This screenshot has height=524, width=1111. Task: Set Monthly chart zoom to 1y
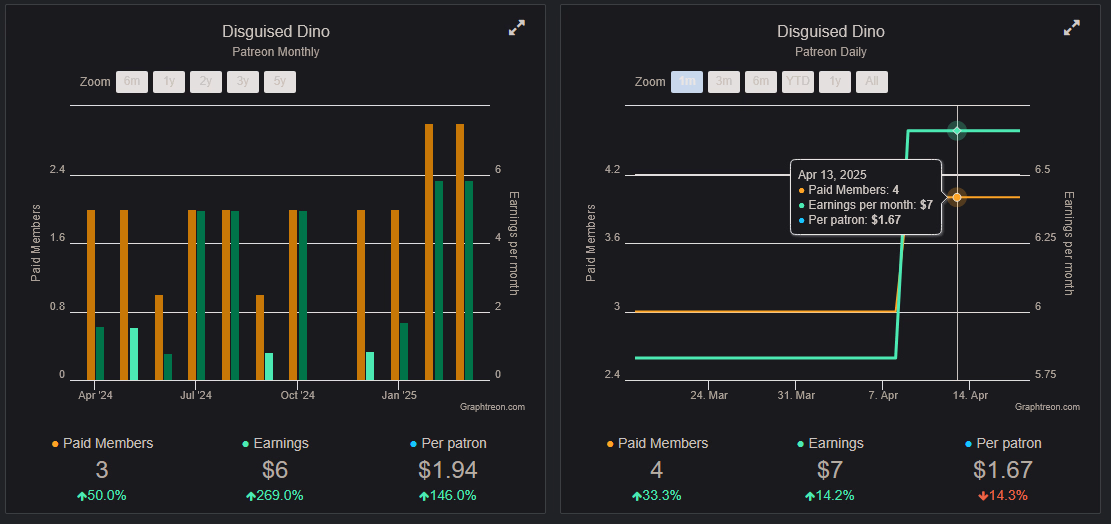coord(169,82)
